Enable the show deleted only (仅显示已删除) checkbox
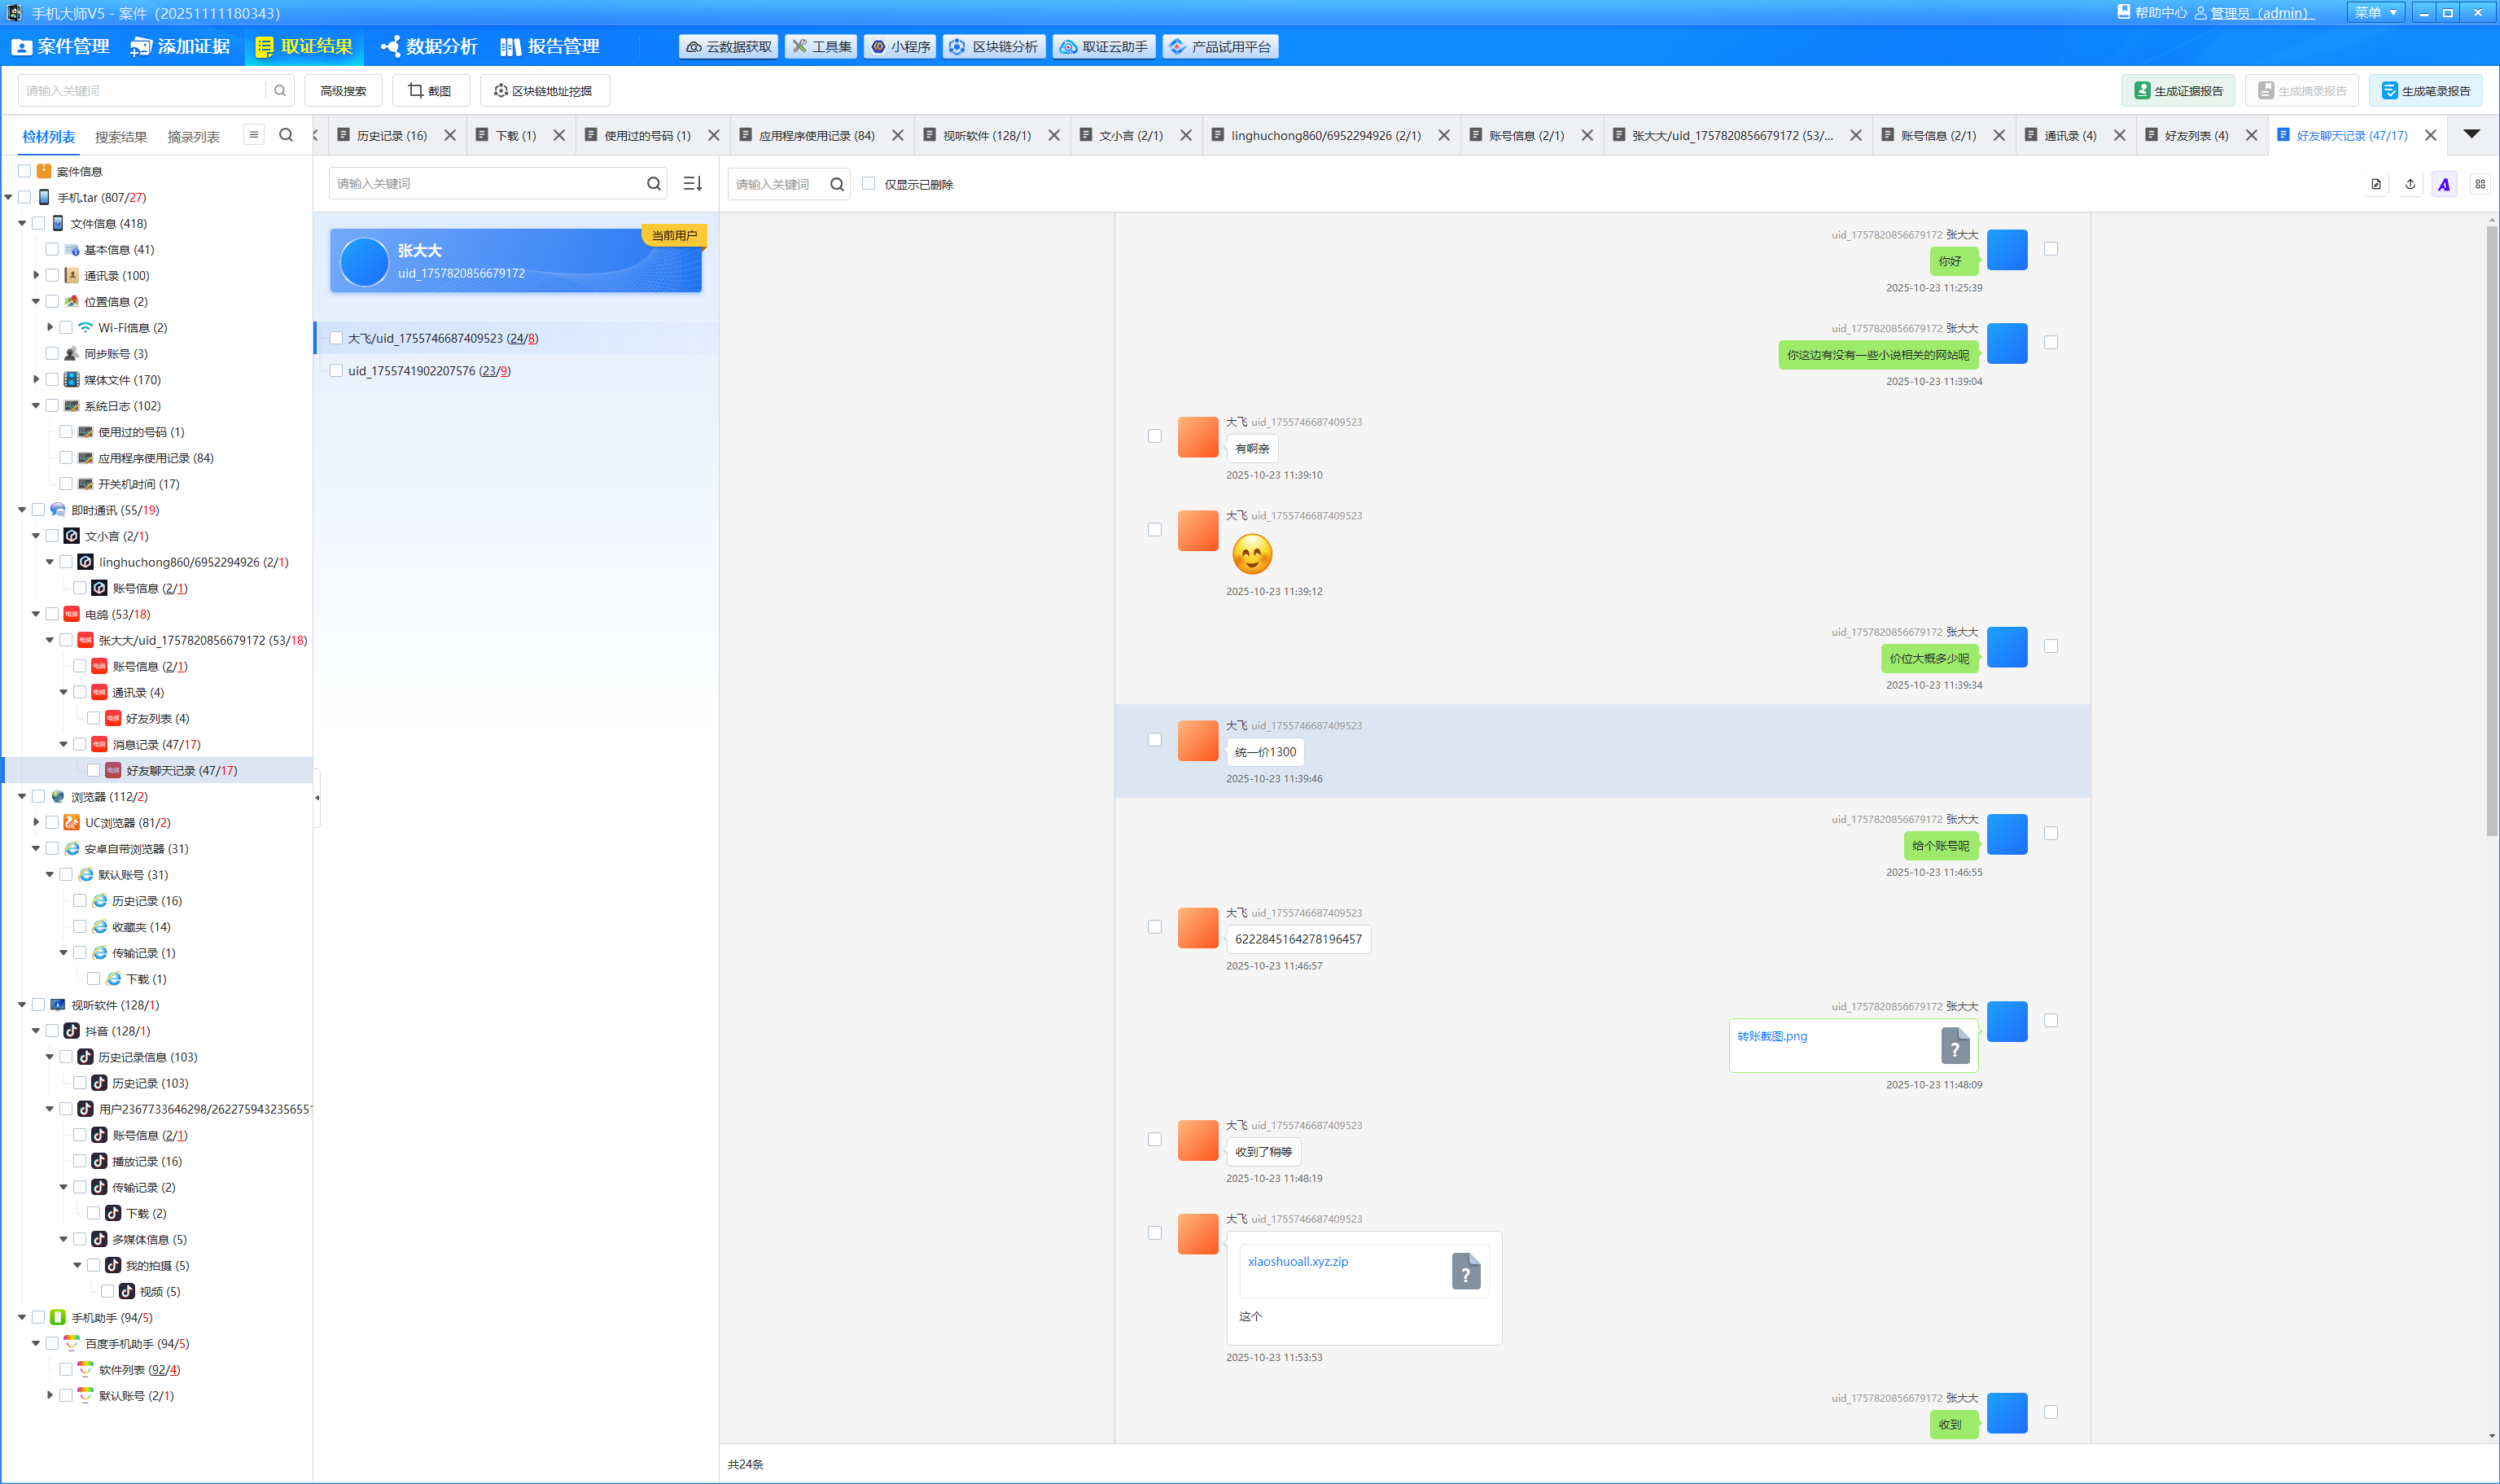Screen dimensions: 2500x1484 (x=869, y=184)
